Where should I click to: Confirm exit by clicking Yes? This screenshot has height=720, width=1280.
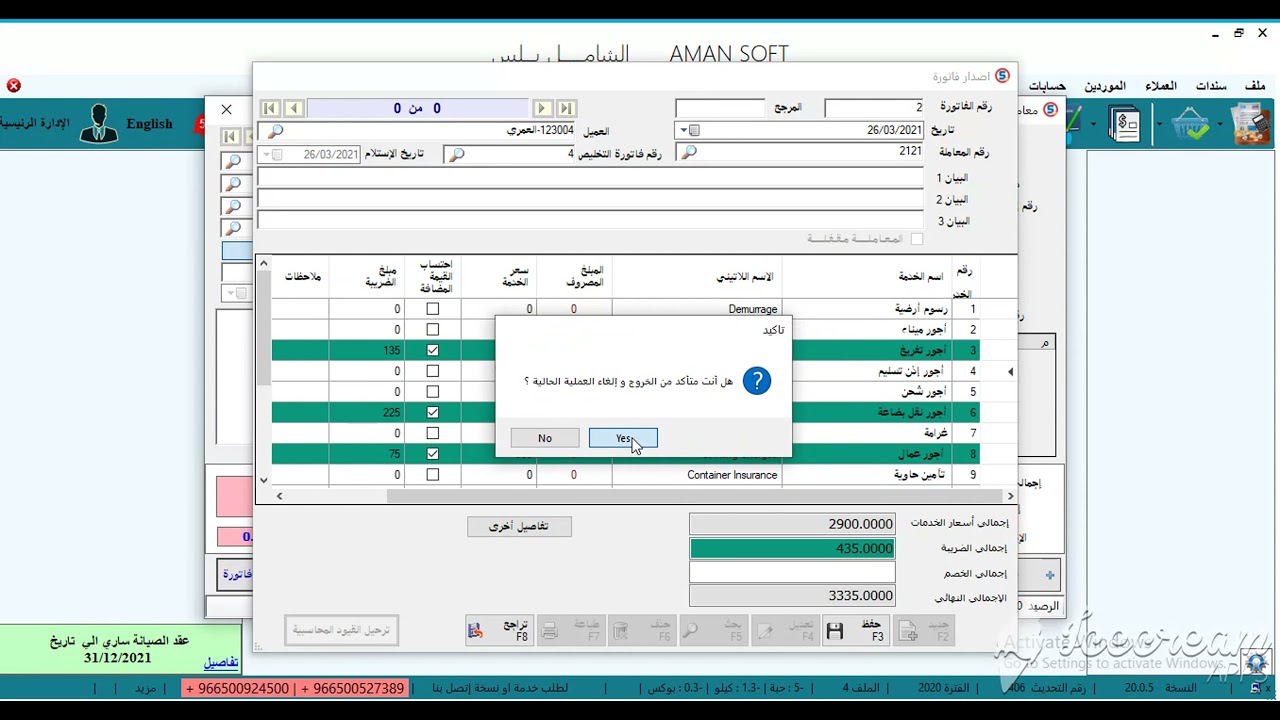[623, 438]
